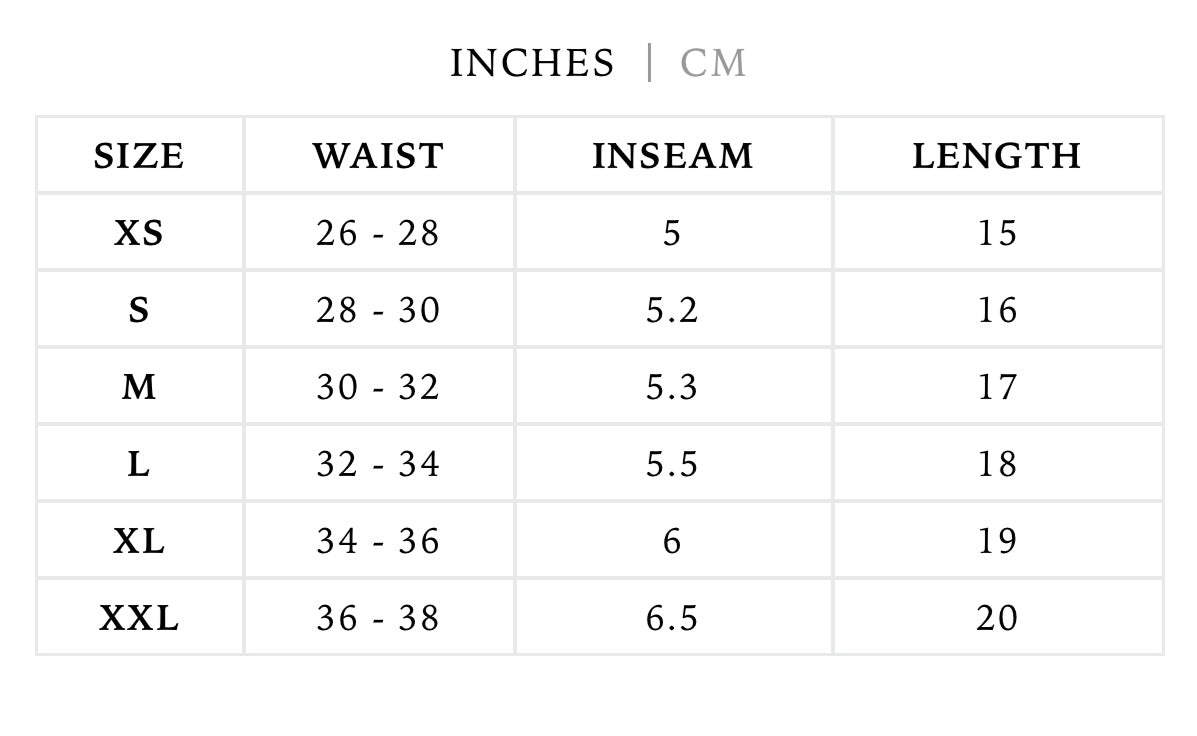Select the L size row label
This screenshot has width=1197, height=736.
pos(139,464)
